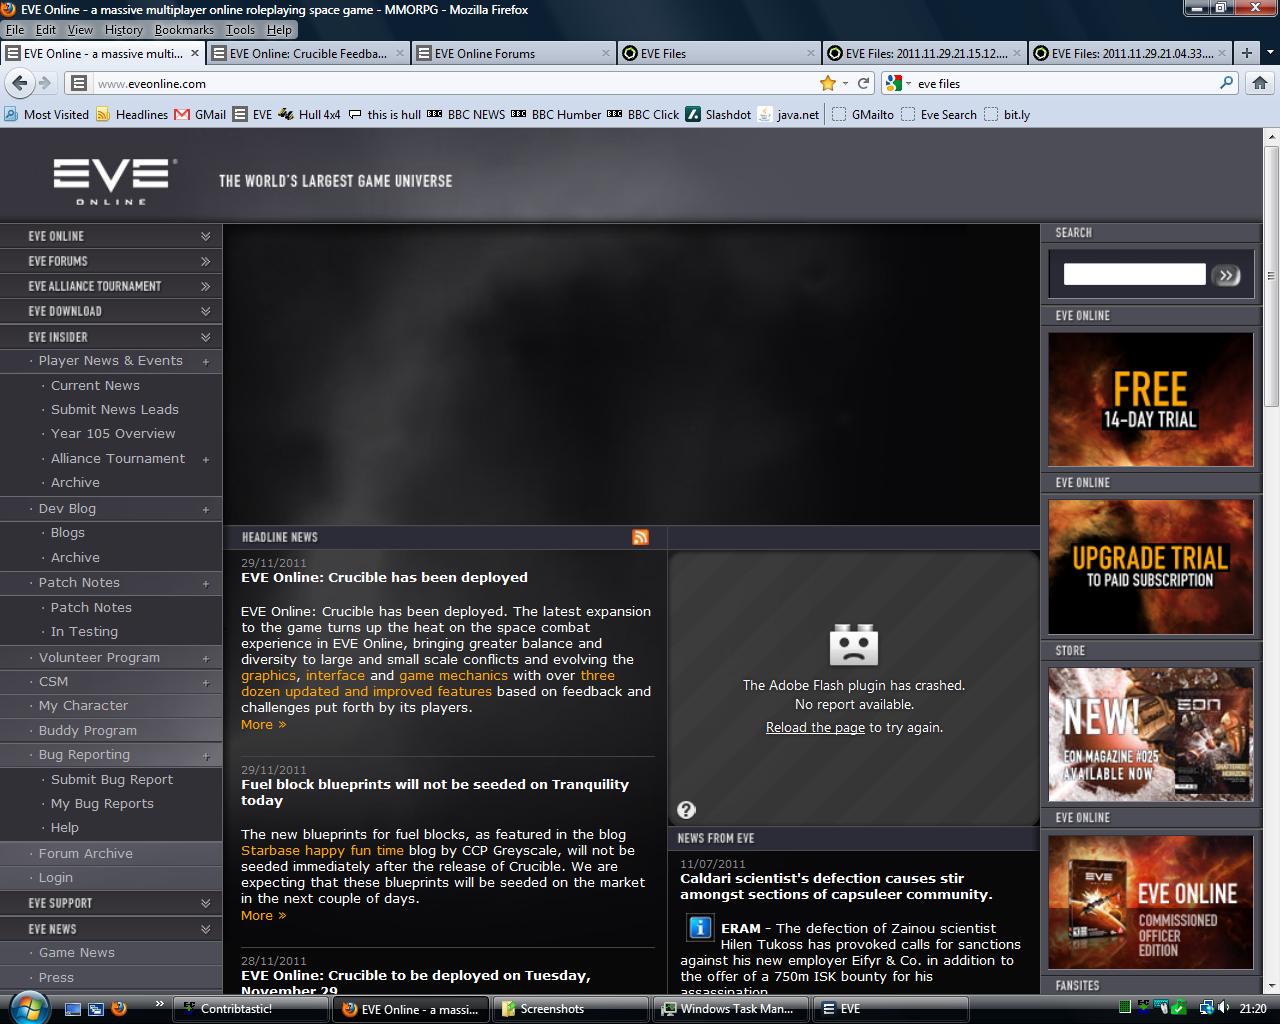
Task: Open the EON Magazine #025 store banner
Action: (1150, 734)
